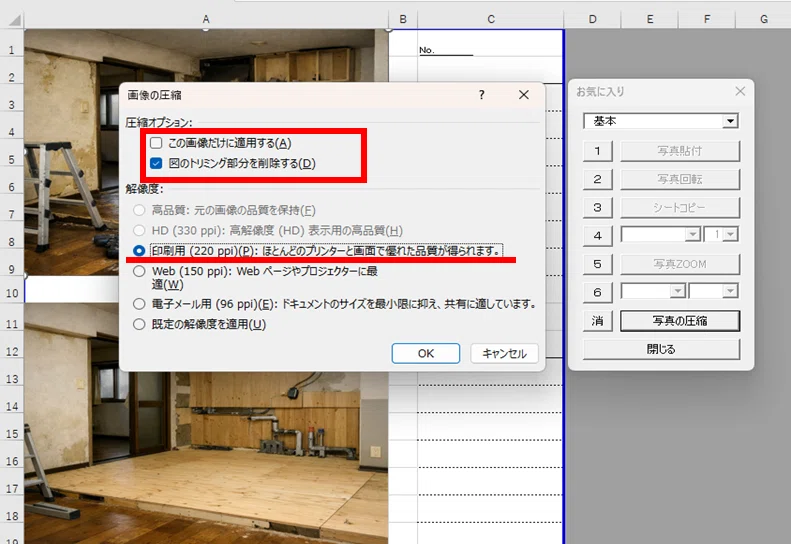Click the 写真ZOOM button
Image resolution: width=791 pixels, height=544 pixels.
click(680, 264)
